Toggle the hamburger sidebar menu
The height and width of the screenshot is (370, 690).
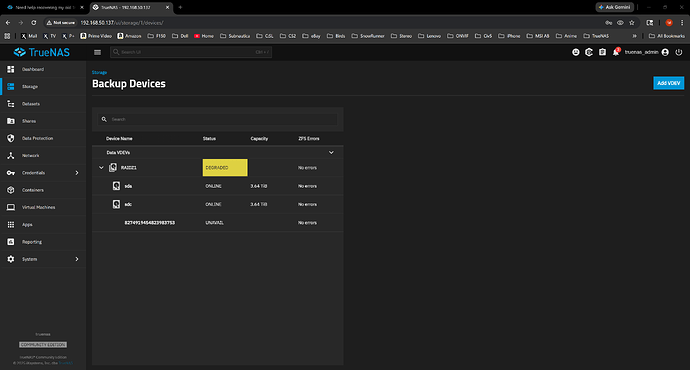(x=97, y=52)
